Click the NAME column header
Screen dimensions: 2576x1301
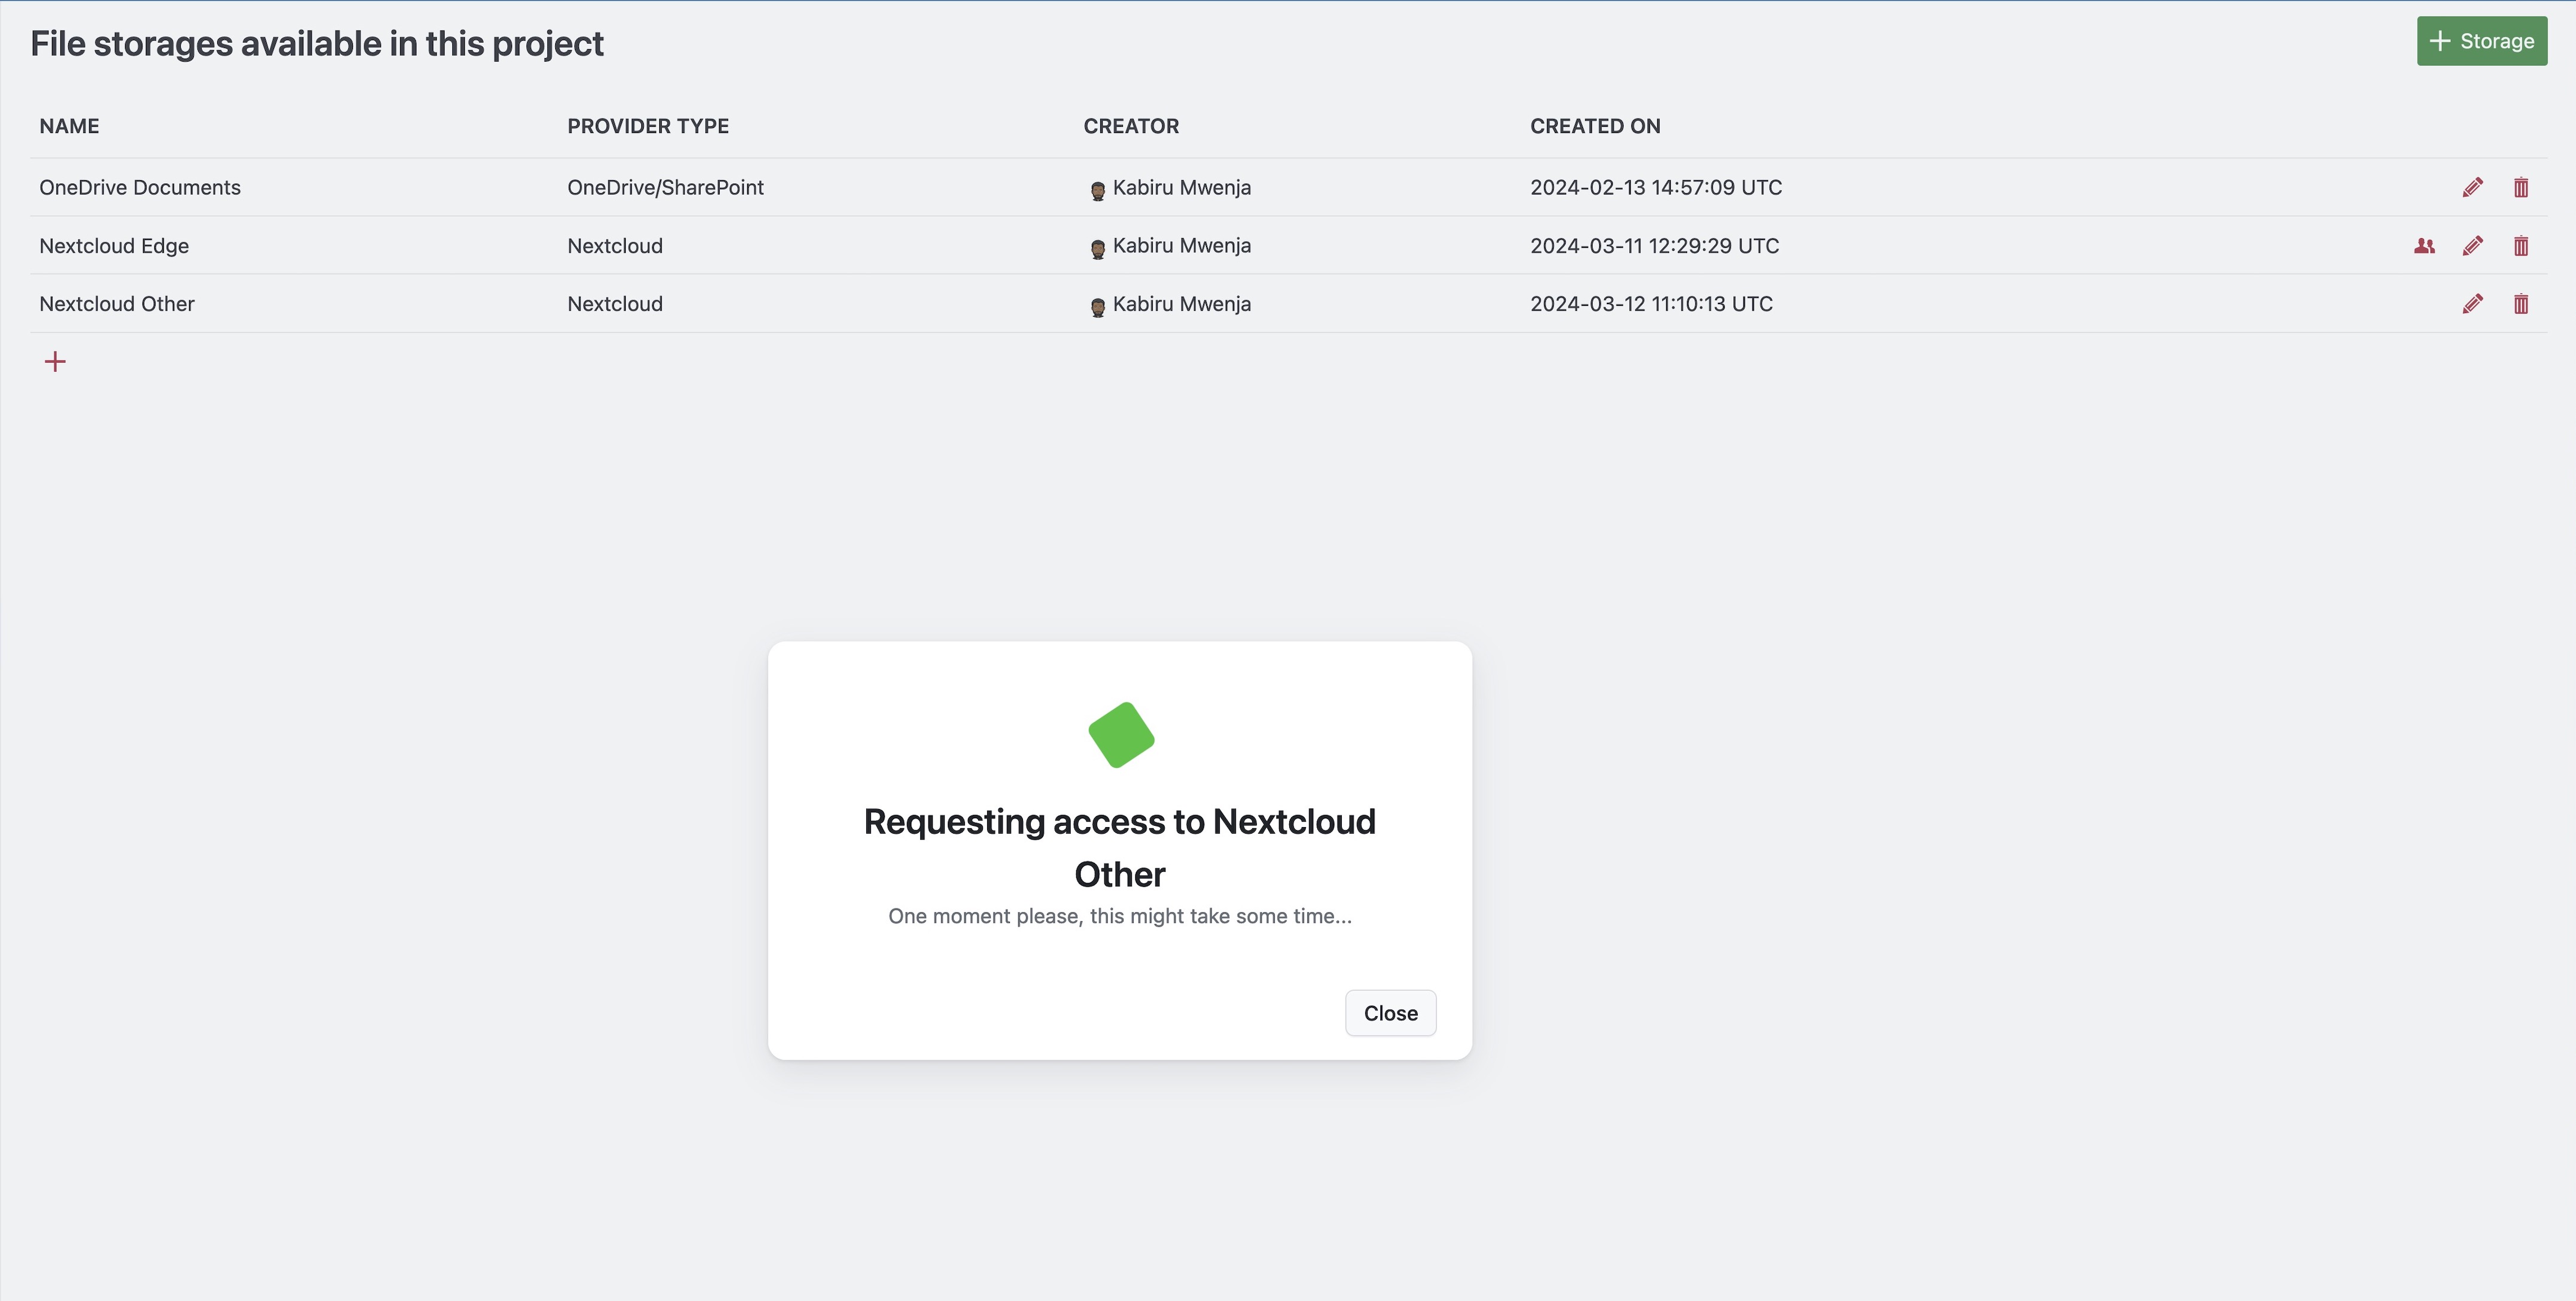click(69, 126)
